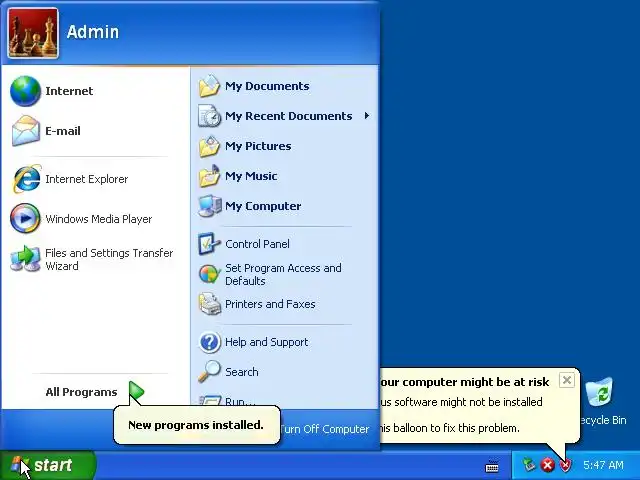This screenshot has width=640, height=480.
Task: Select the Internet menu entry label
Action: (x=69, y=91)
